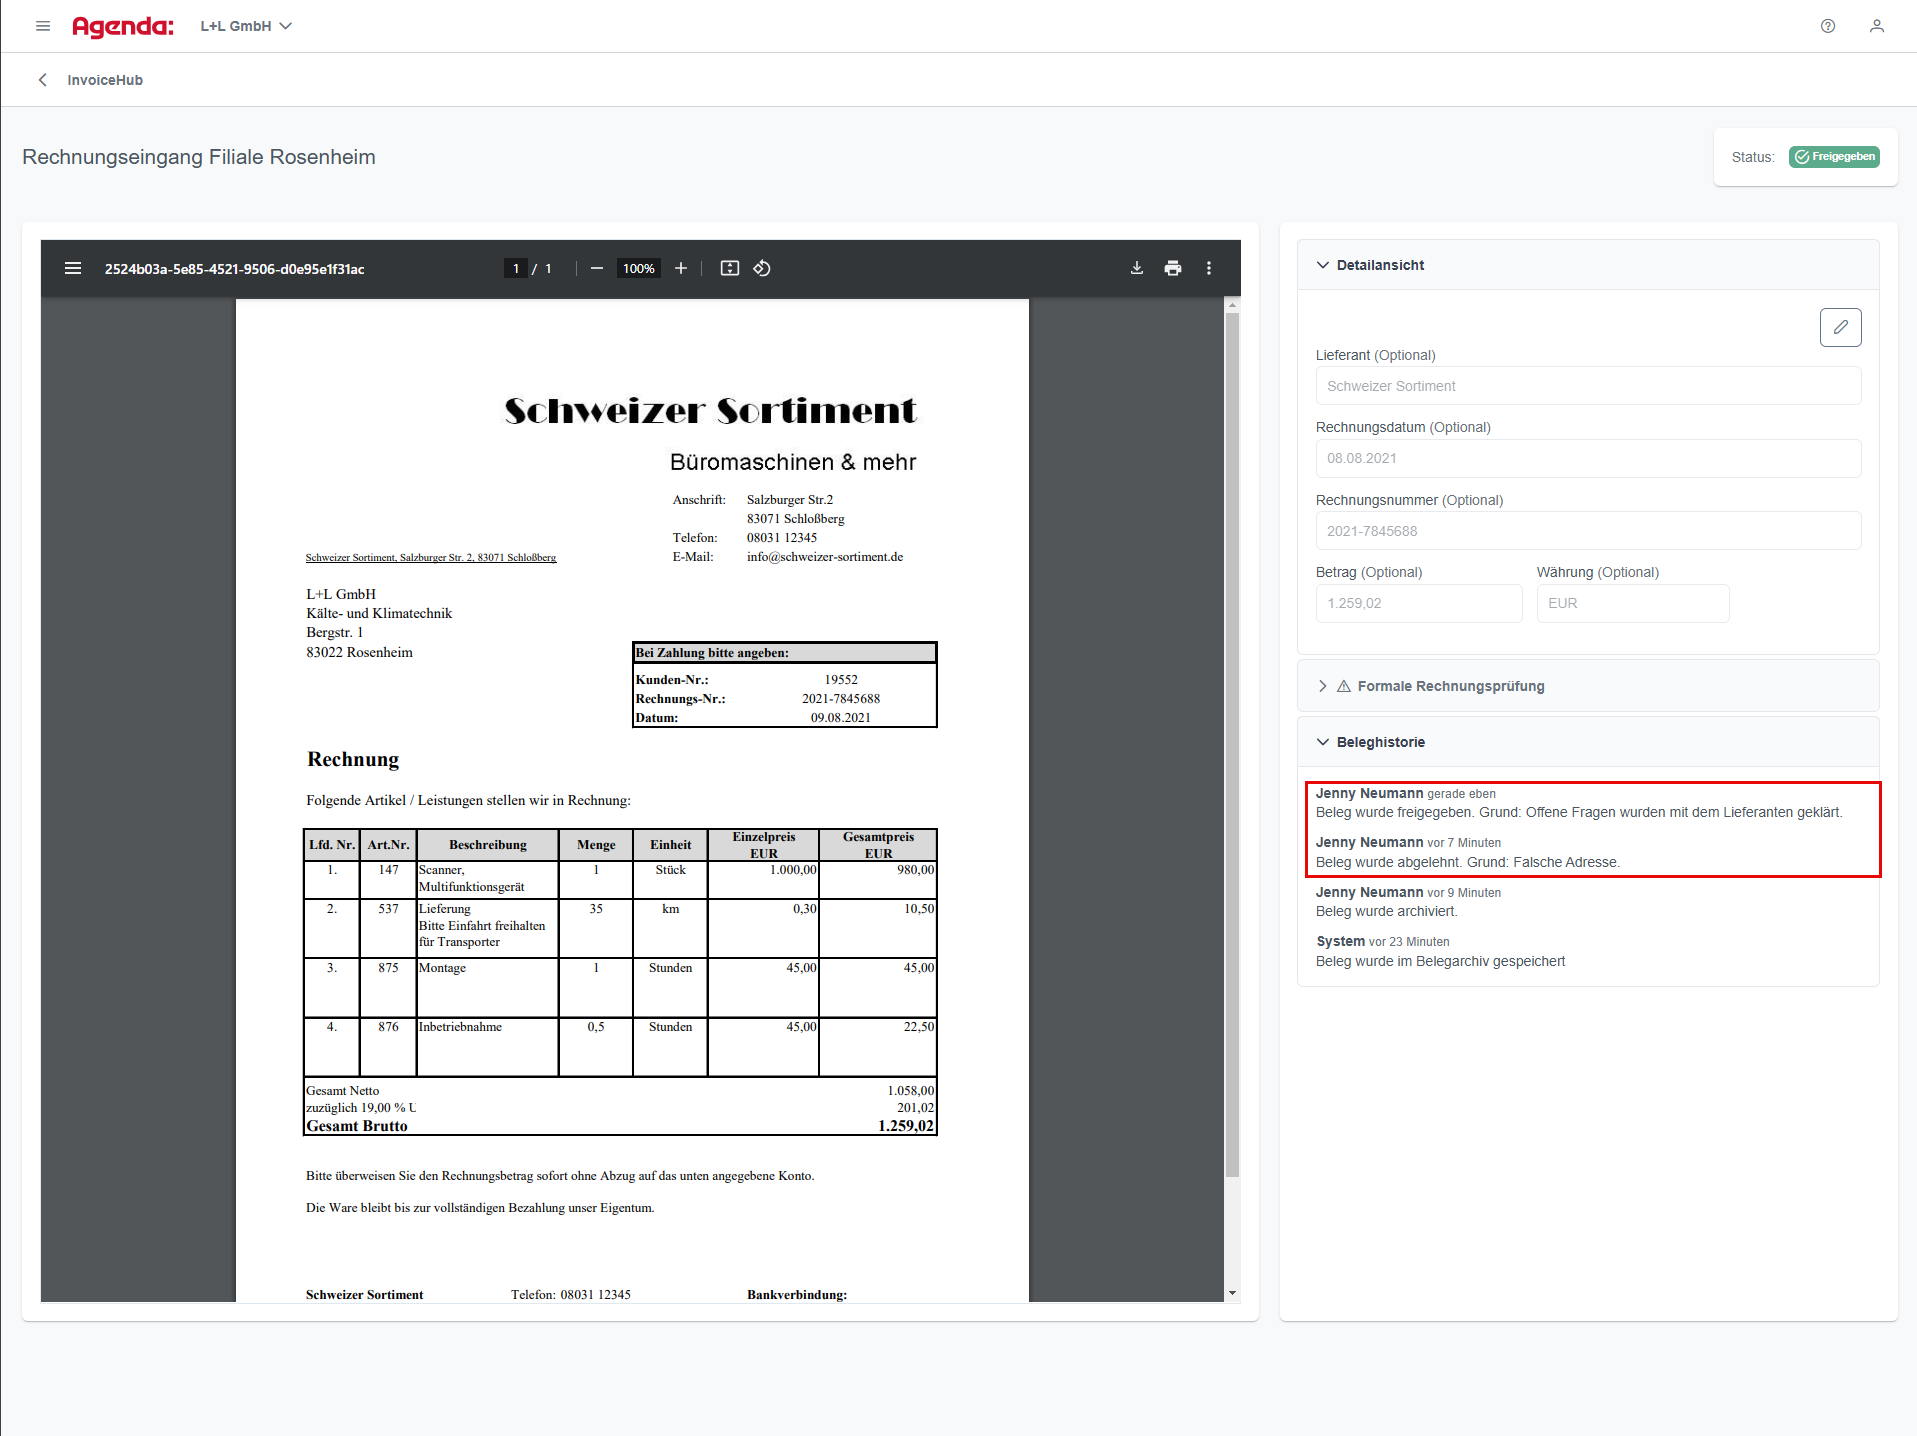Click the Rechnungsnummer field 2021-7845688
This screenshot has height=1436, width=1917.
click(x=1588, y=531)
